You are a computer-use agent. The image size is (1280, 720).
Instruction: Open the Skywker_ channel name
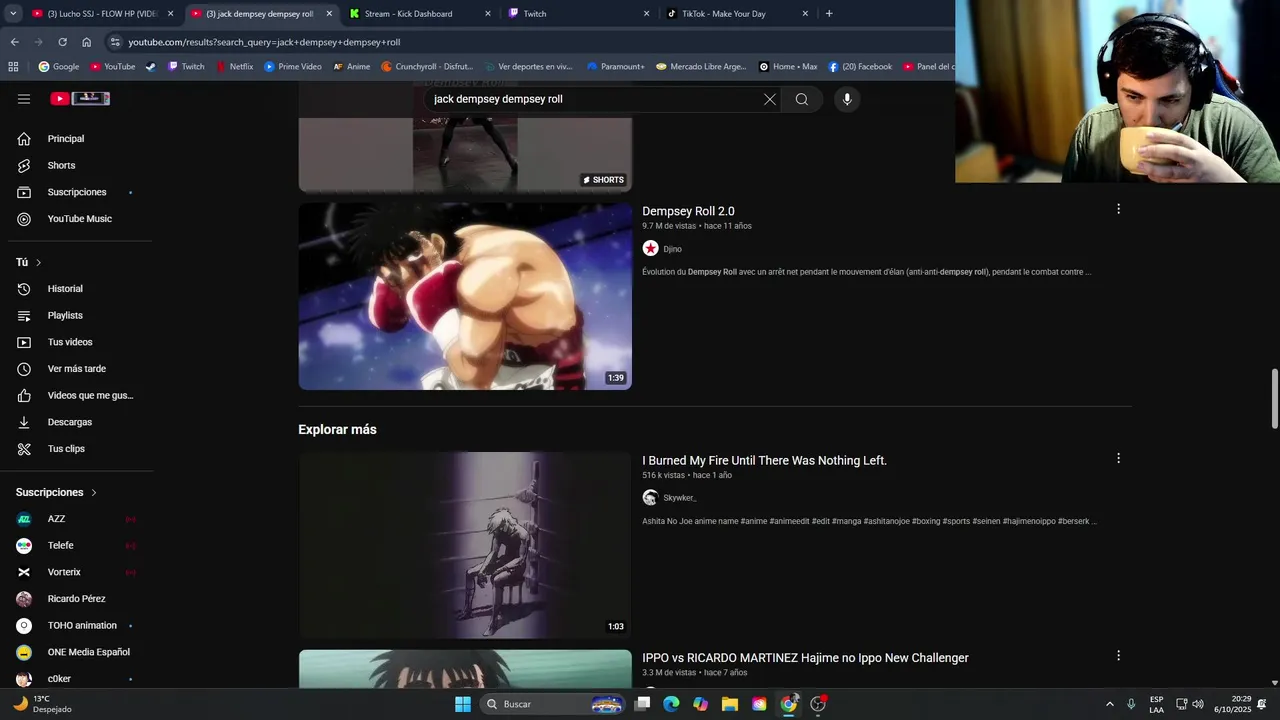coord(679,498)
